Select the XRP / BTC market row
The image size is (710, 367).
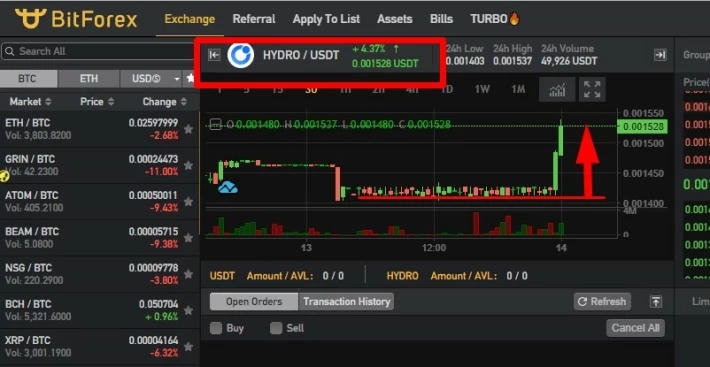(100, 347)
